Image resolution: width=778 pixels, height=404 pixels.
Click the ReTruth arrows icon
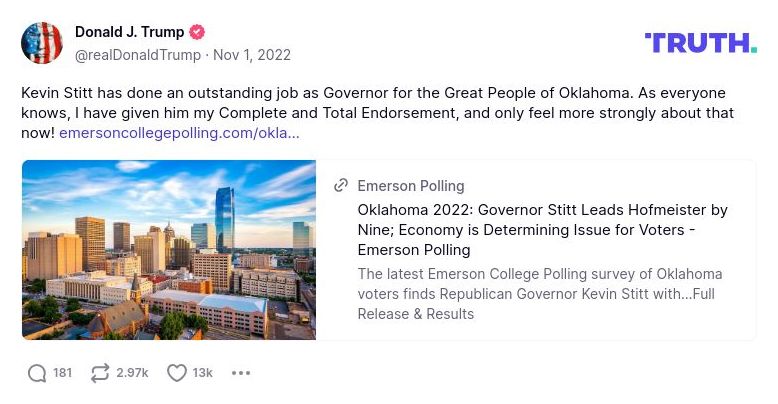click(100, 373)
